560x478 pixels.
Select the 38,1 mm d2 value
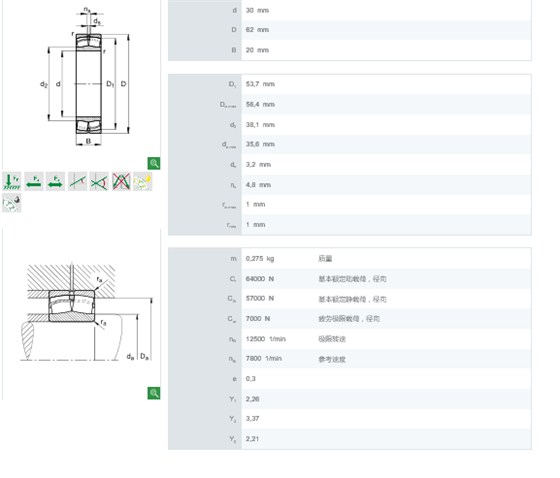(260, 125)
